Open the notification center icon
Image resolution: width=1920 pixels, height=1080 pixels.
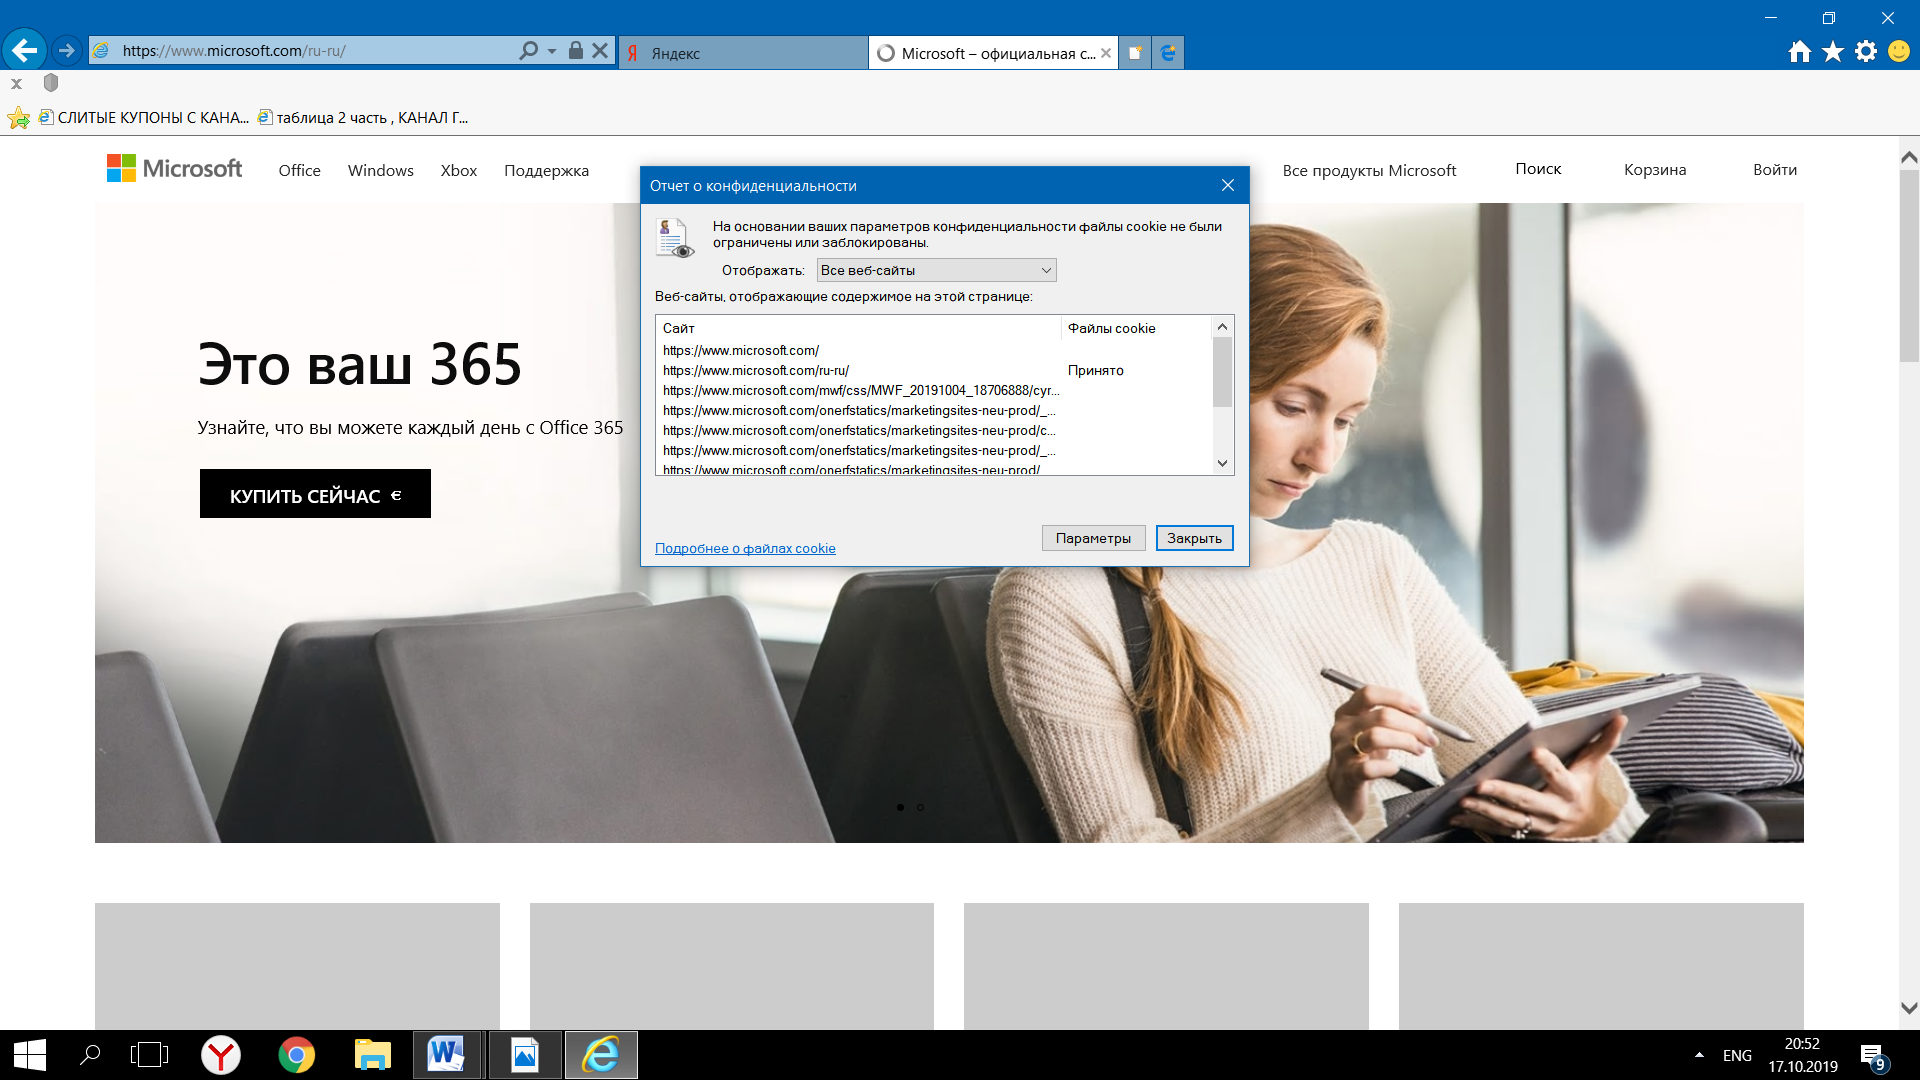[1874, 1056]
